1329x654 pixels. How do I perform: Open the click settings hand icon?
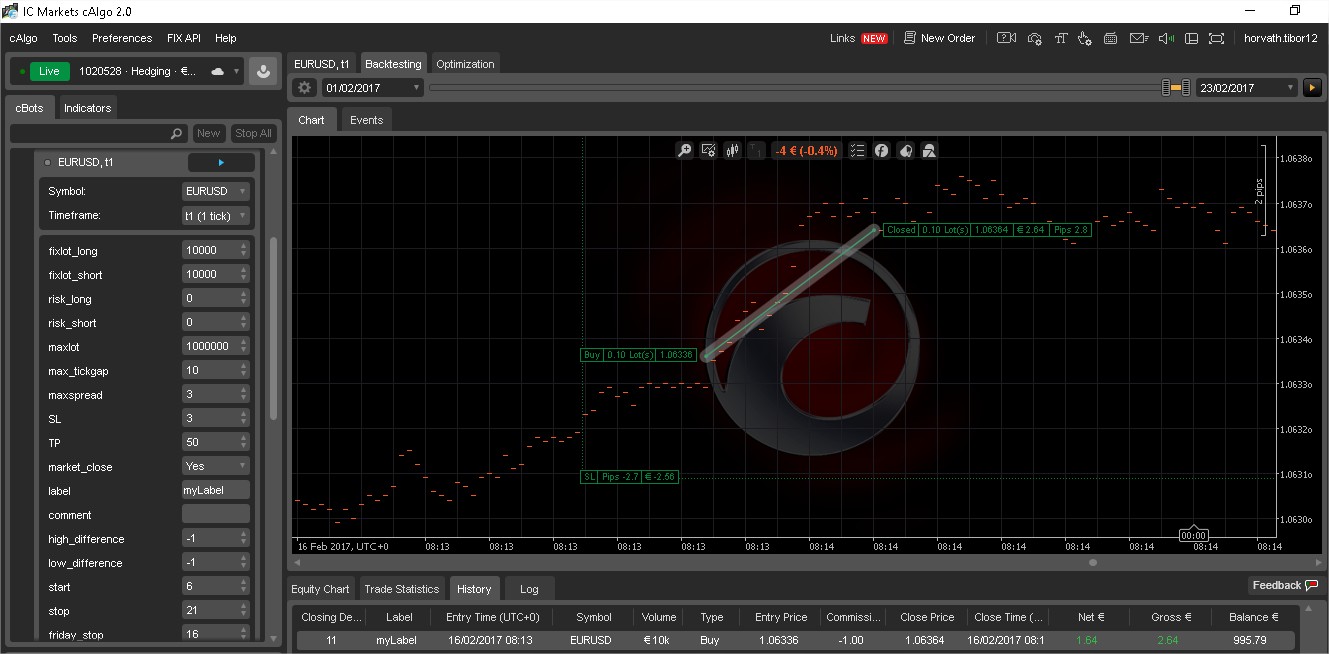pyautogui.click(x=1086, y=38)
